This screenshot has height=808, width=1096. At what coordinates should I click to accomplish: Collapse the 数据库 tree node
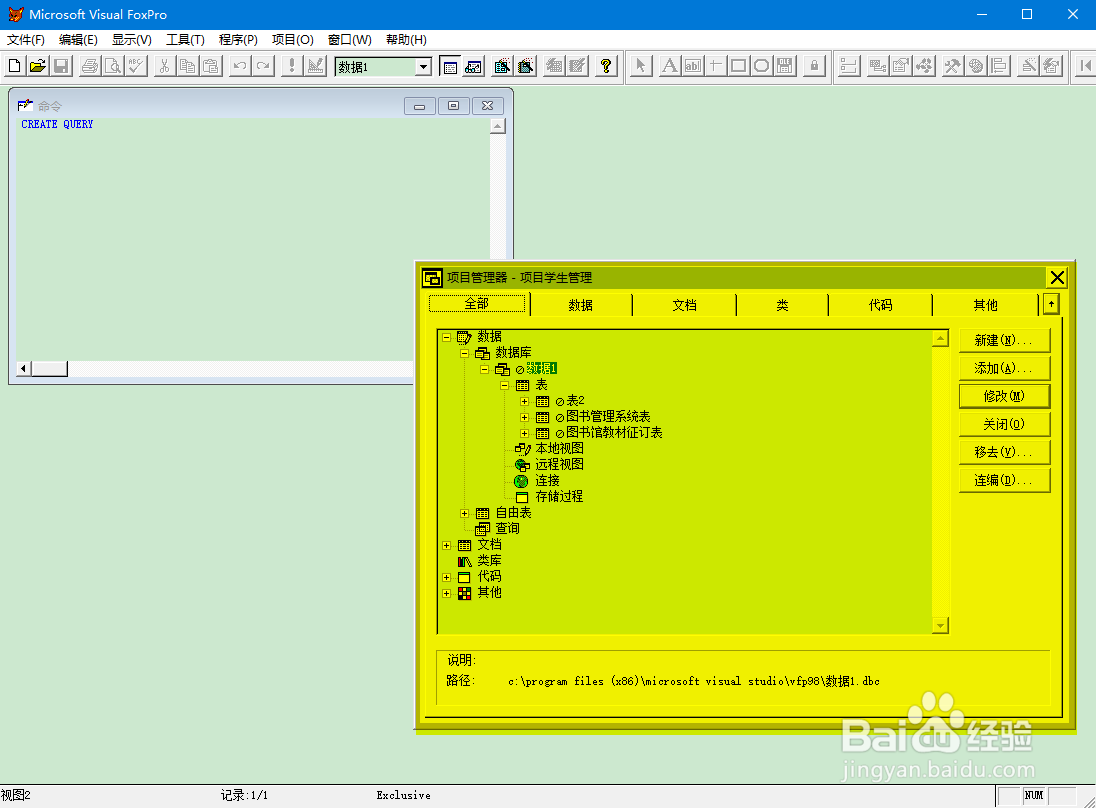coord(464,353)
